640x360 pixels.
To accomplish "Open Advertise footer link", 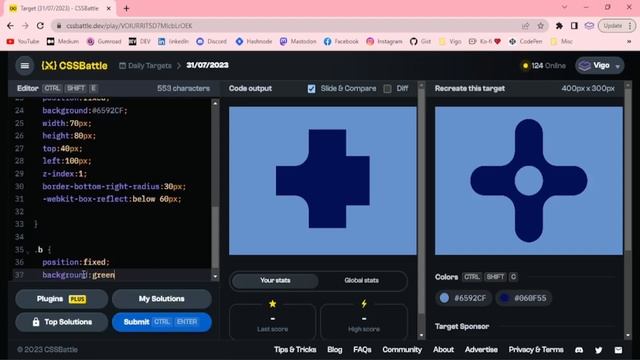I will tap(481, 350).
